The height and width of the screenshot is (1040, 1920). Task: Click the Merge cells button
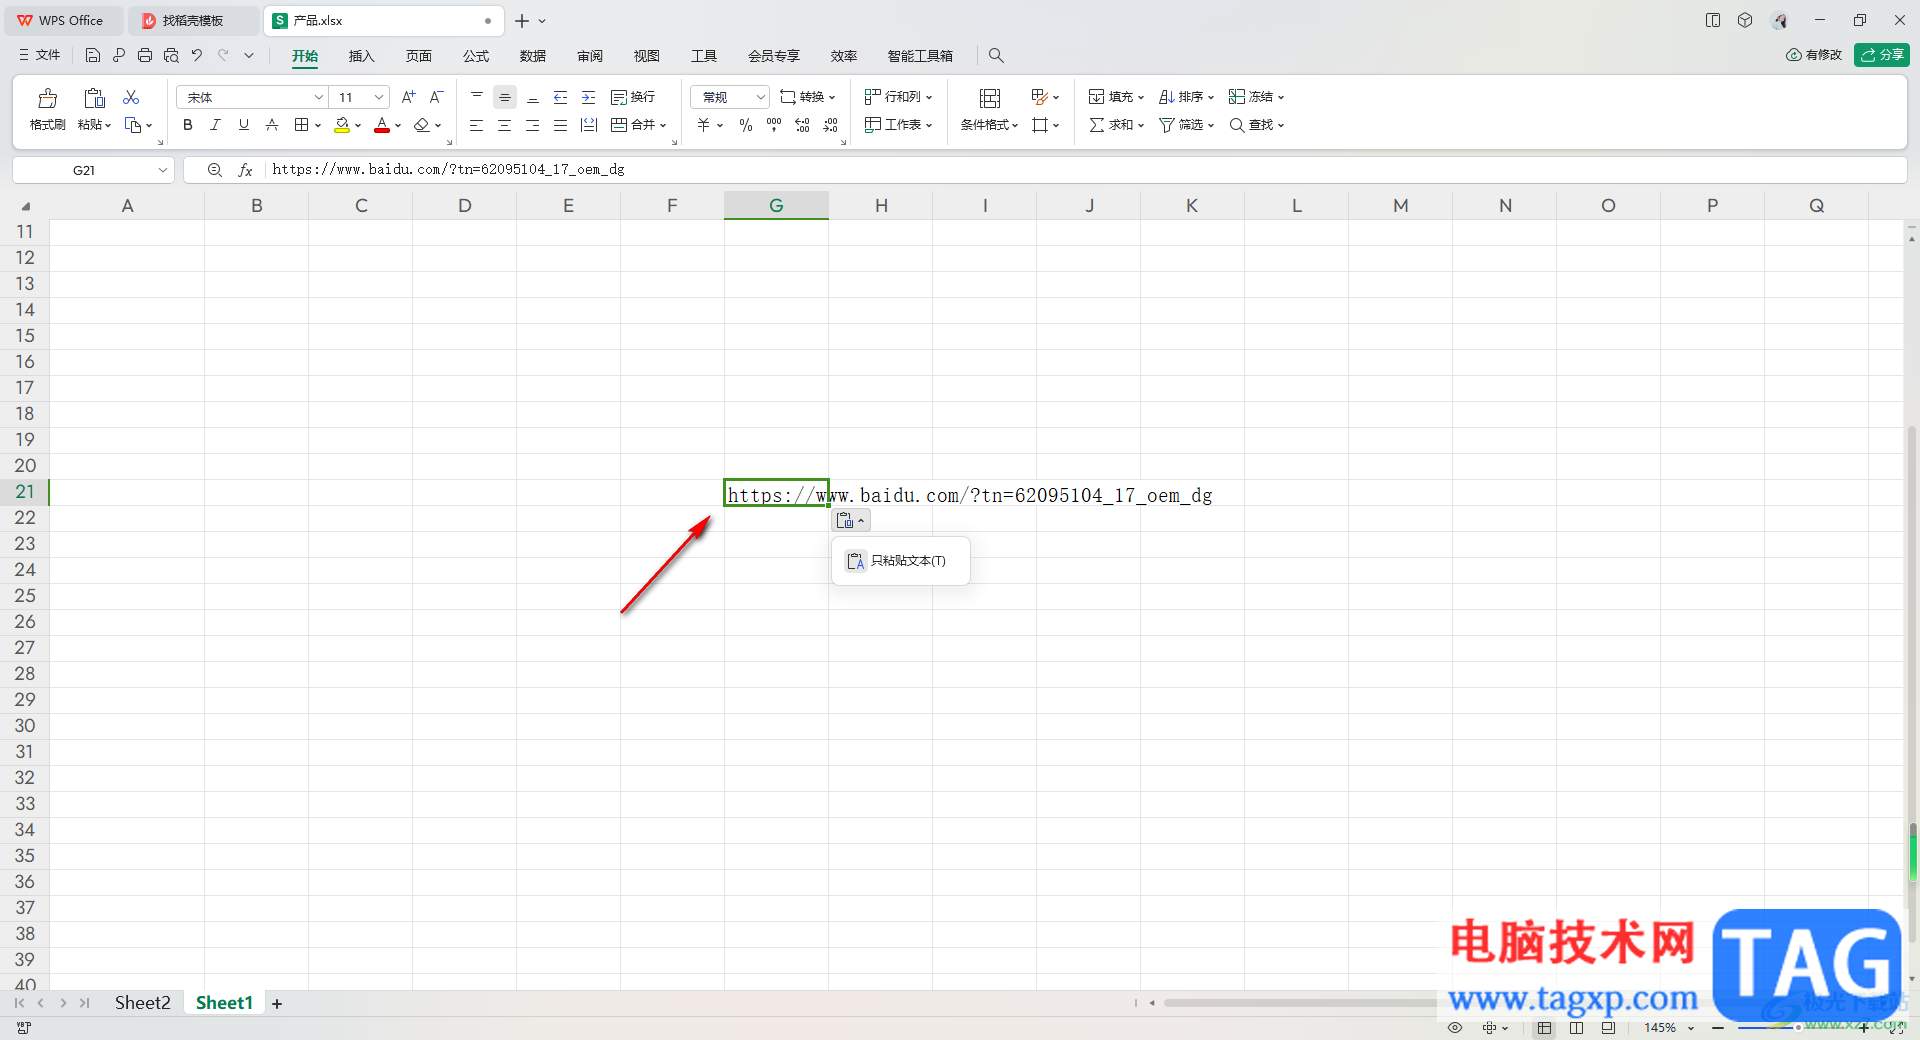(638, 125)
